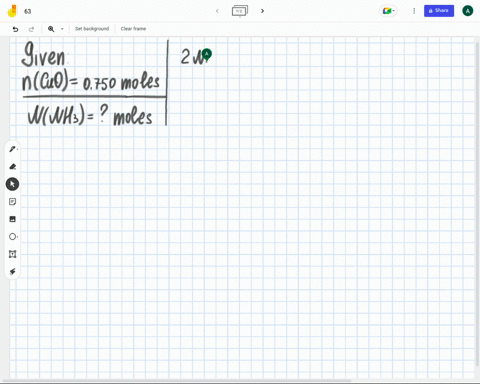This screenshot has width=480, height=384.
Task: Click Clear frame
Action: pos(133,29)
